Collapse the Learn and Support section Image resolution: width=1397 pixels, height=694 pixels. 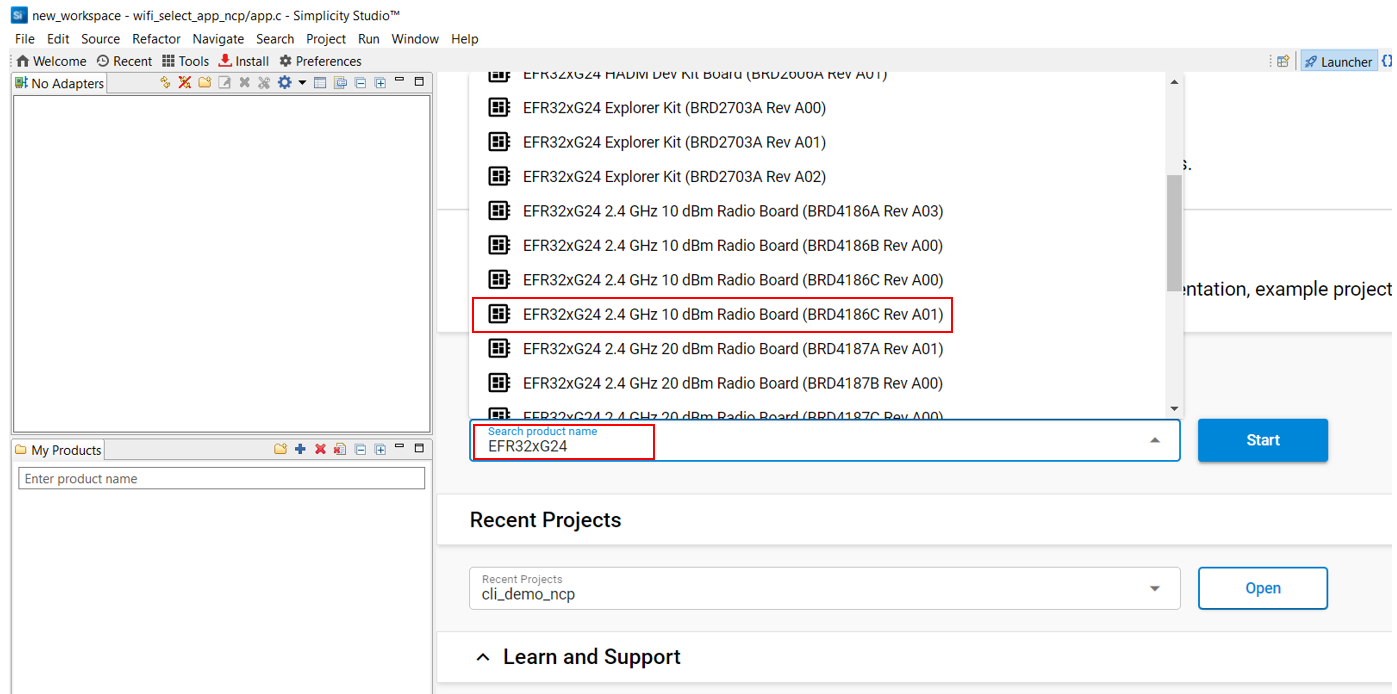coord(483,657)
